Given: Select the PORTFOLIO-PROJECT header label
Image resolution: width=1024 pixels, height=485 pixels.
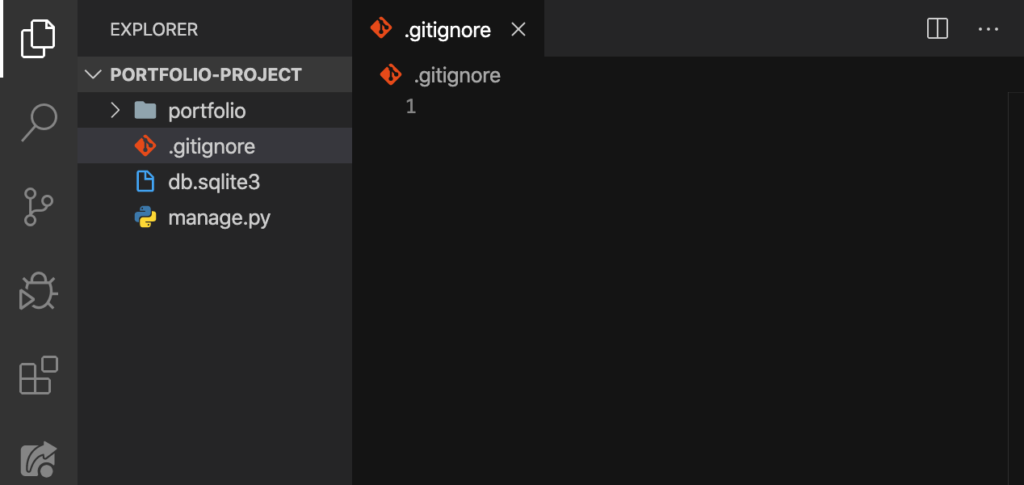Looking at the screenshot, I should [206, 74].
